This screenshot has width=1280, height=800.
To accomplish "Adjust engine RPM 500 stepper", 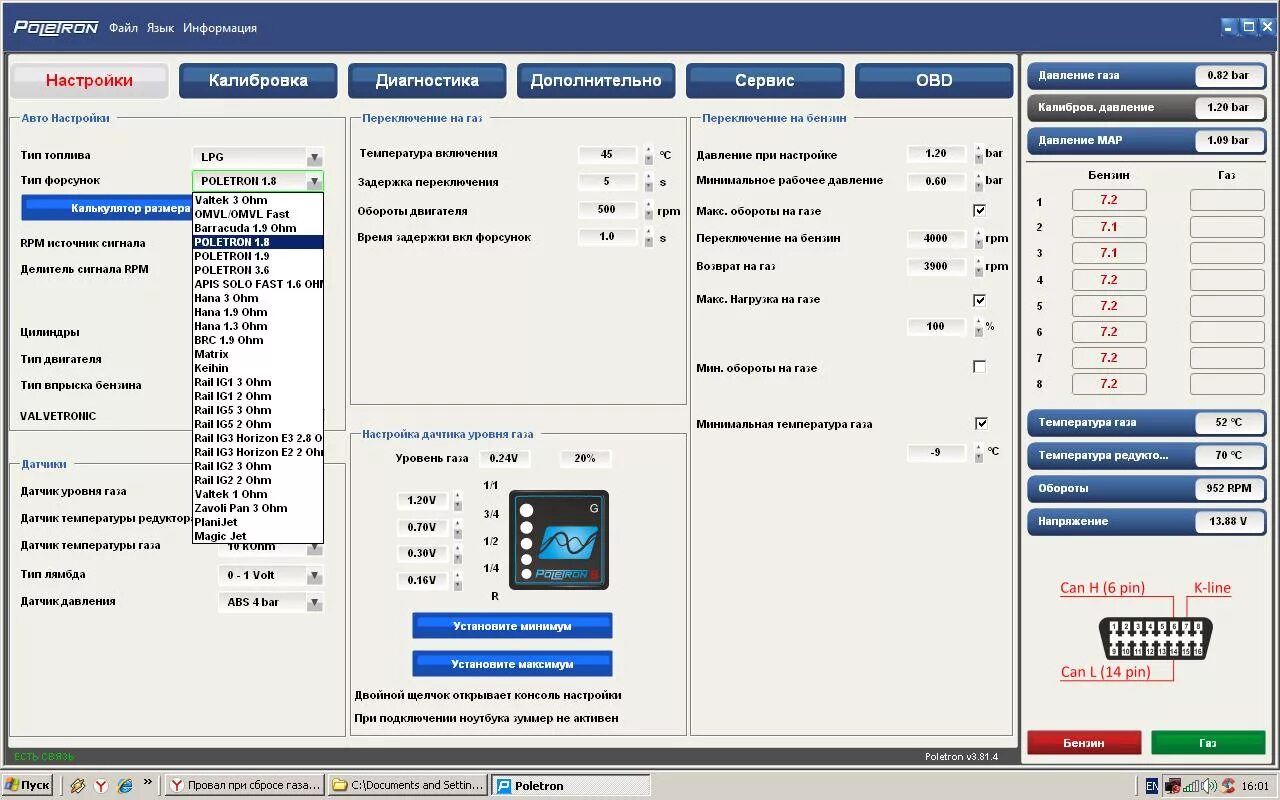I will (x=648, y=211).
